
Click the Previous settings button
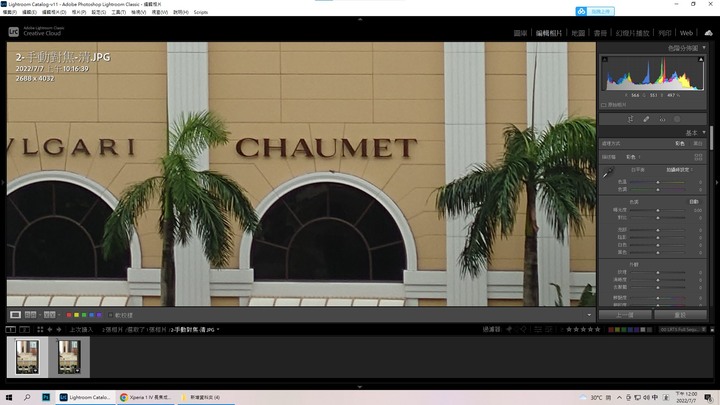click(x=624, y=315)
